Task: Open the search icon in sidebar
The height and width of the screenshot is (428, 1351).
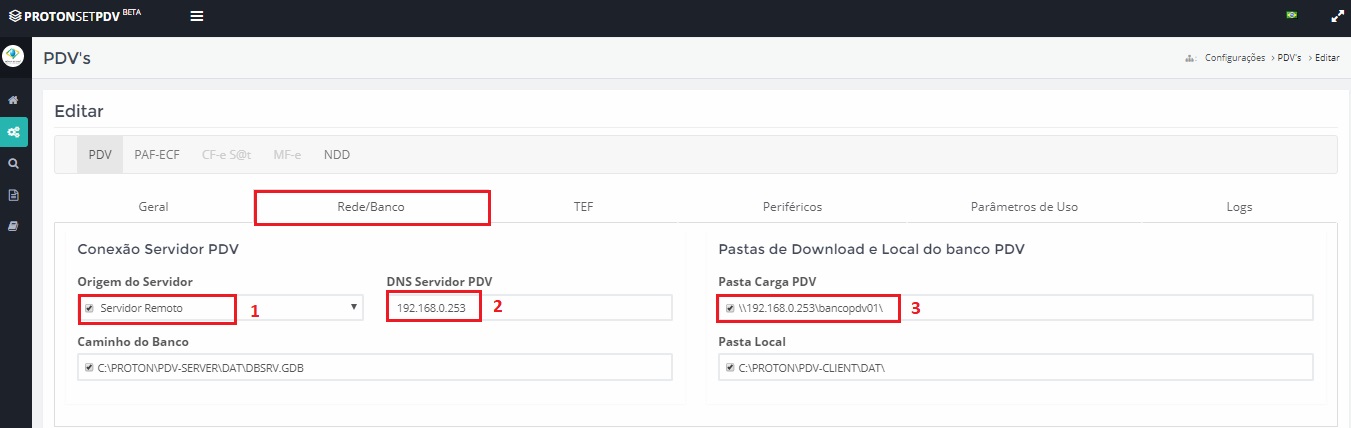Action: [x=14, y=163]
